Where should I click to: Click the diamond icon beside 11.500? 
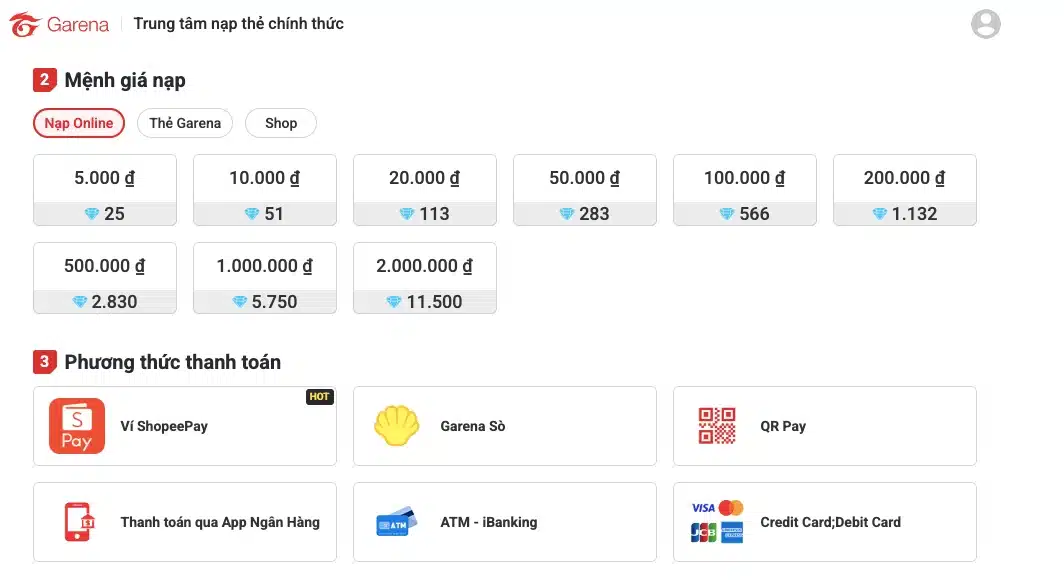394,302
